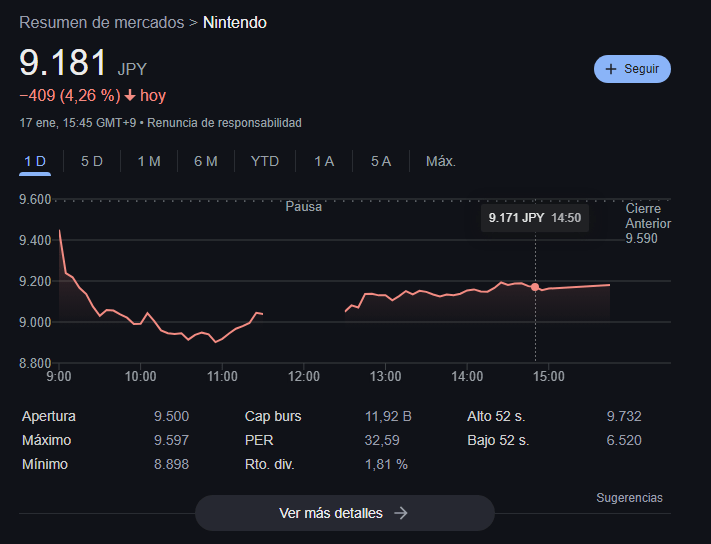Click the Nintendo title in the breadcrumb
The height and width of the screenshot is (544, 711).
tap(235, 23)
